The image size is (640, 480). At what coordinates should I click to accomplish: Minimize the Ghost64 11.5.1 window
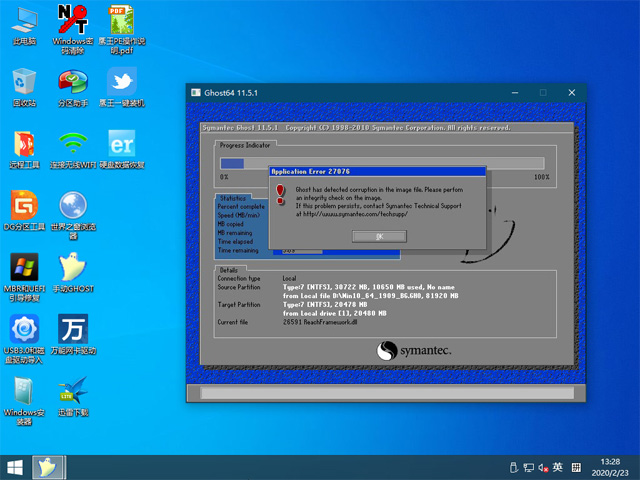click(x=515, y=93)
